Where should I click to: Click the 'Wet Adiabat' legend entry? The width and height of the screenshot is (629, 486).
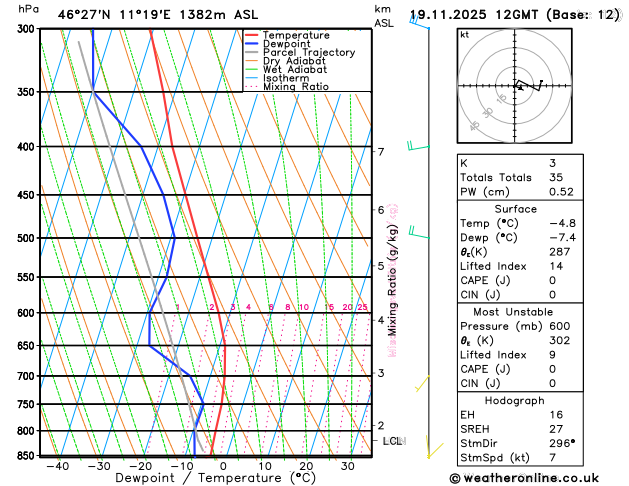pos(295,70)
